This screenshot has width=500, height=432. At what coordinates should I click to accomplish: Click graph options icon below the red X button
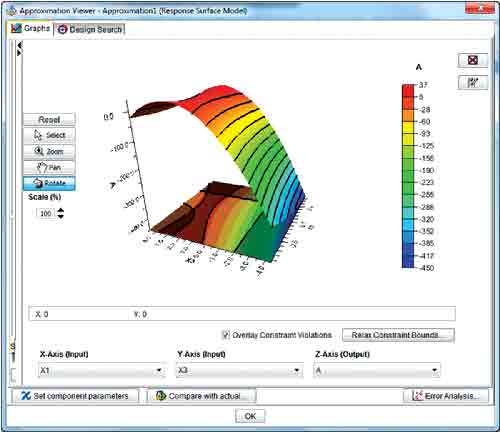(x=473, y=82)
